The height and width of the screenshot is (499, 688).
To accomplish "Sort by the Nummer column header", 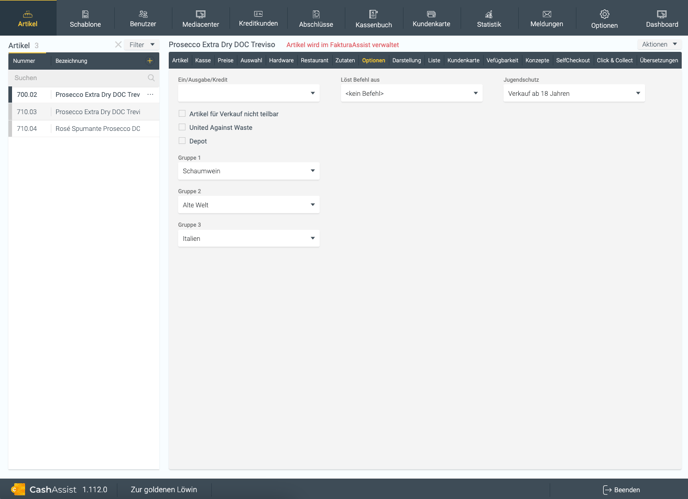I will [24, 61].
